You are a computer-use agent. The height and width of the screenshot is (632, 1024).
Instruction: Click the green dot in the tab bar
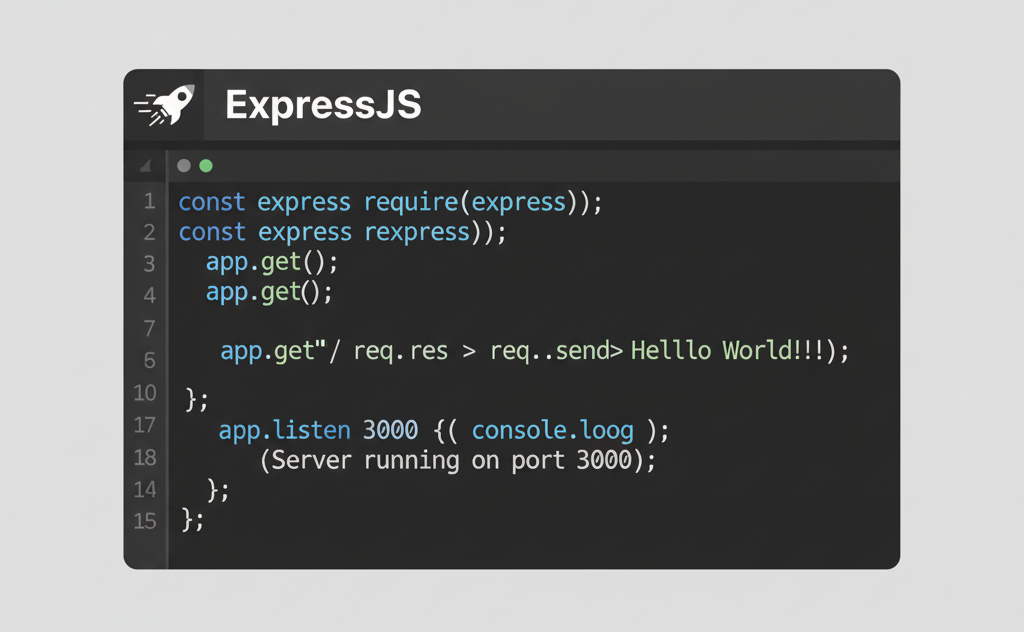(206, 166)
